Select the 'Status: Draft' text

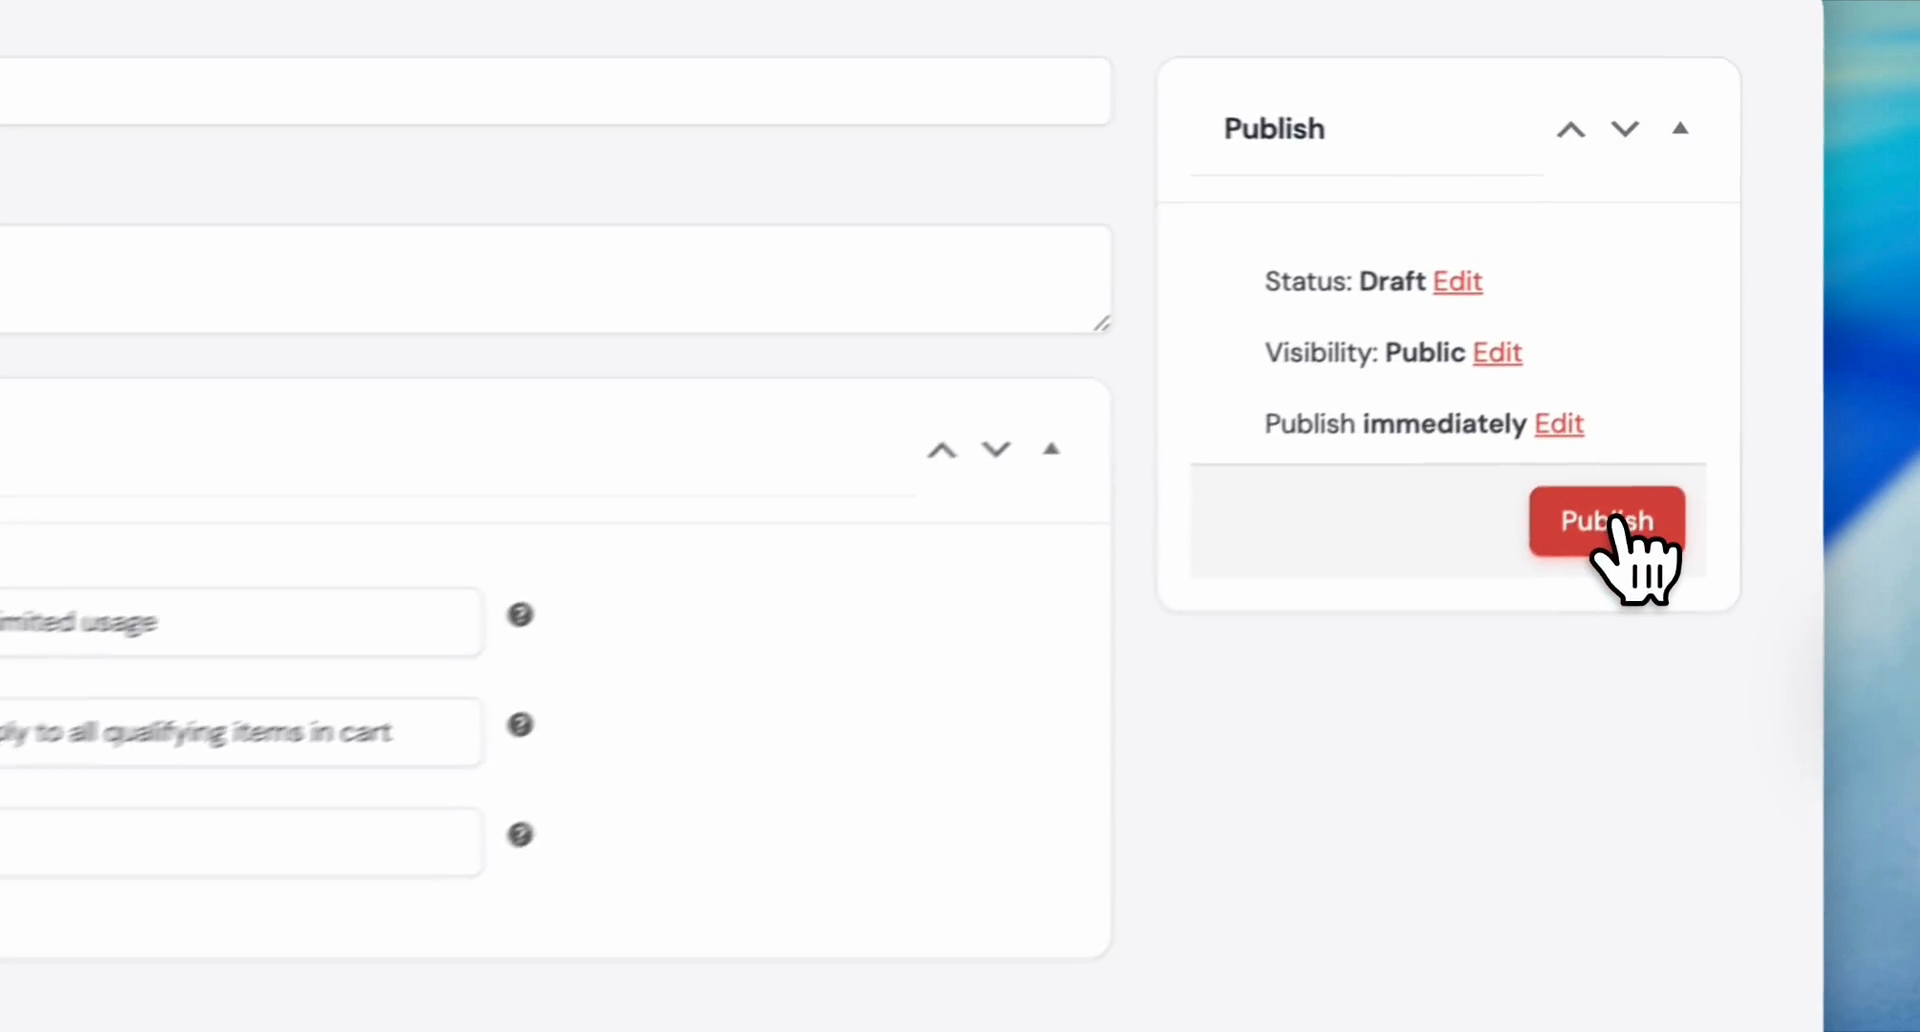pos(1345,282)
